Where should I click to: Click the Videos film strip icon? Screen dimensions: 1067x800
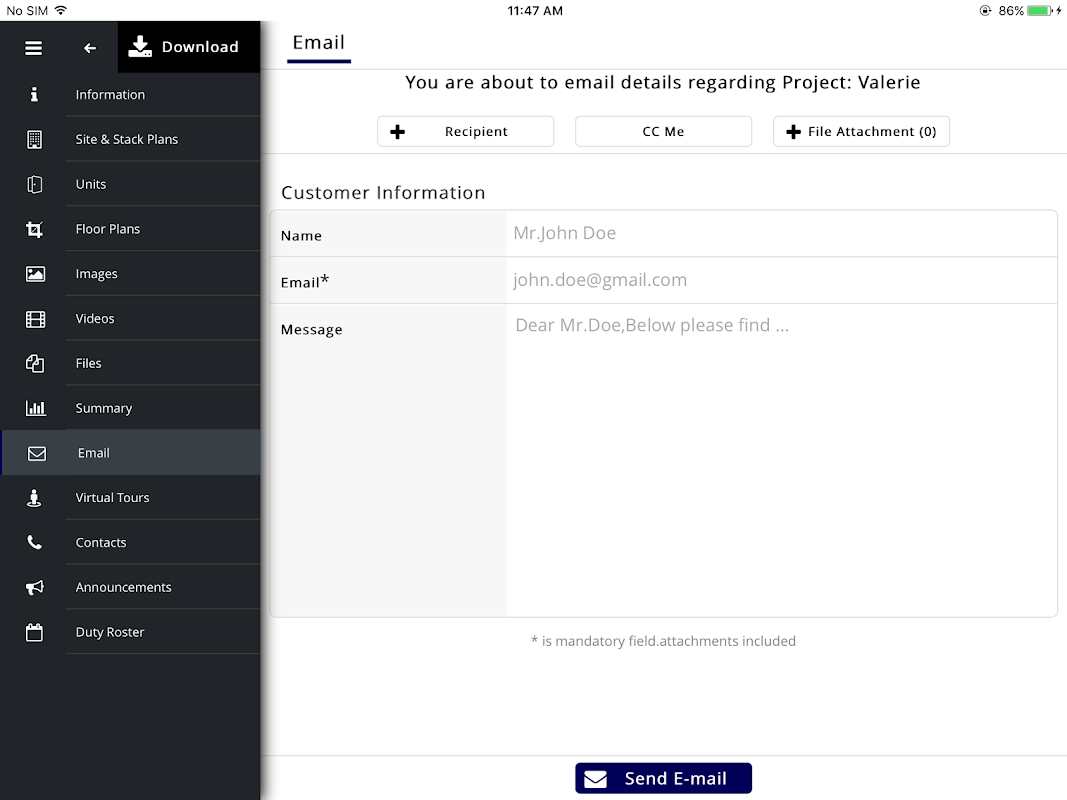click(35, 319)
